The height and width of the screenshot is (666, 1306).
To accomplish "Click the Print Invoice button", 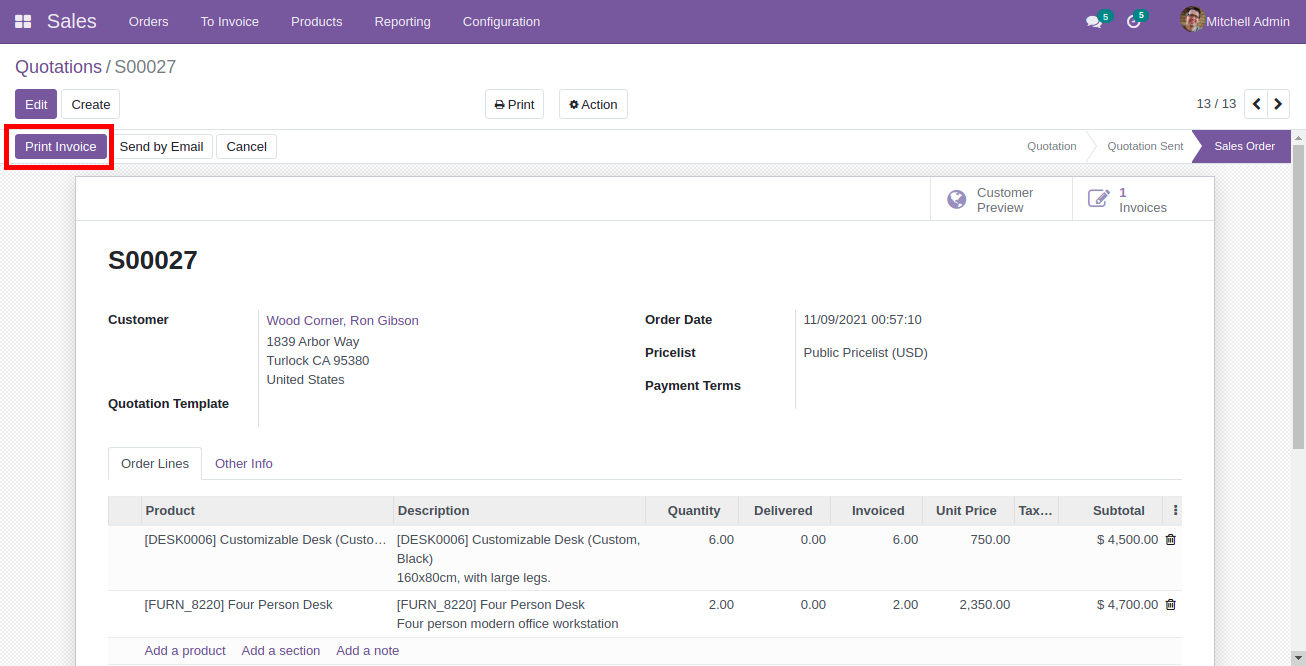I will (61, 146).
